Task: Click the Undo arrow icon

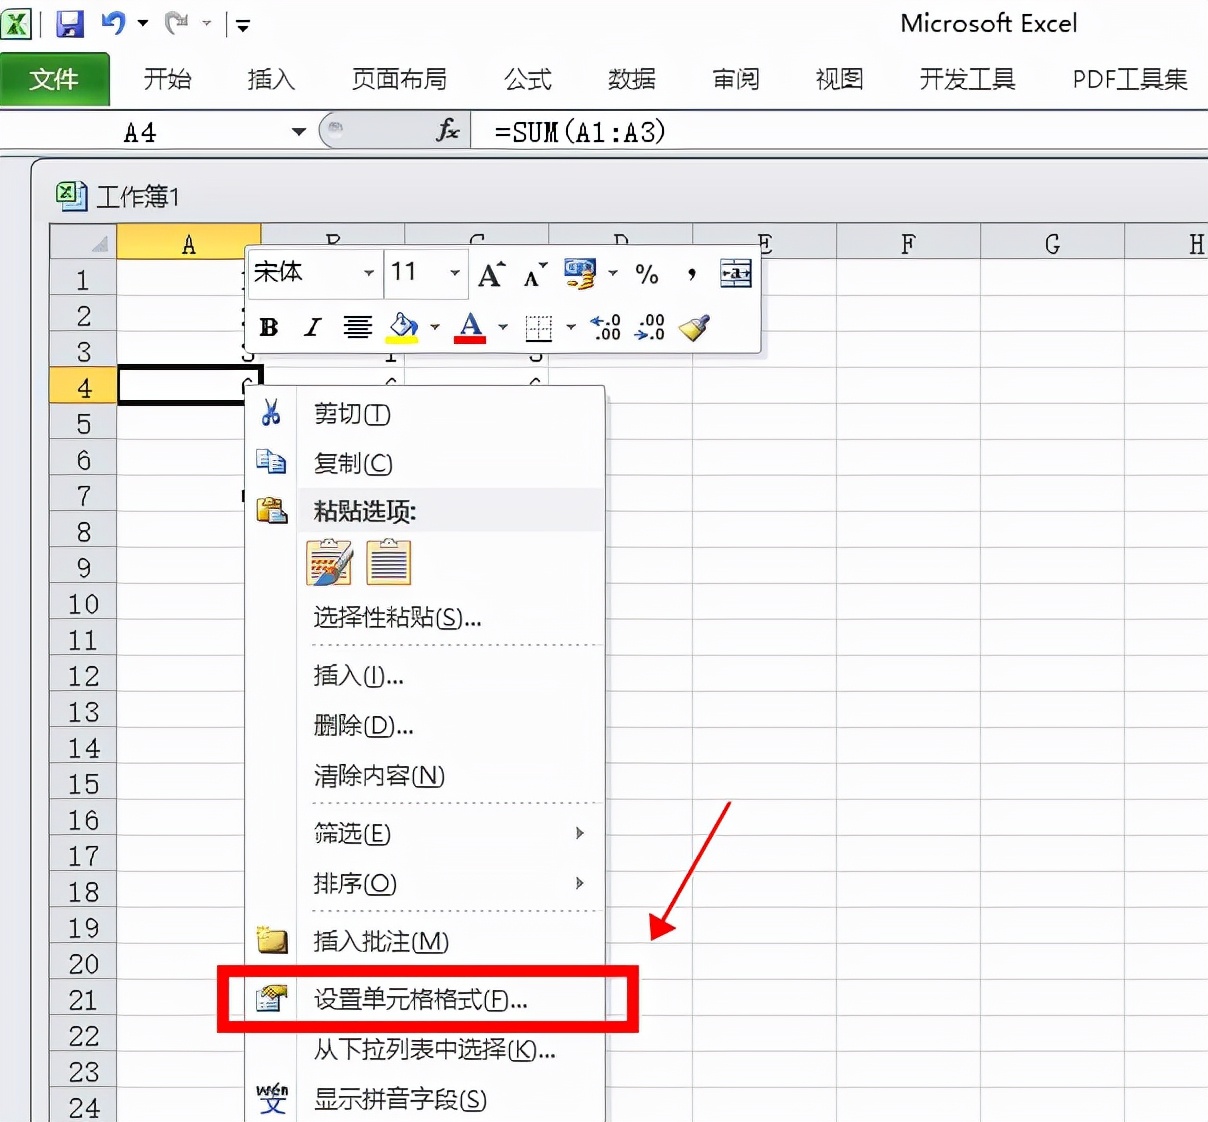Action: click(113, 22)
